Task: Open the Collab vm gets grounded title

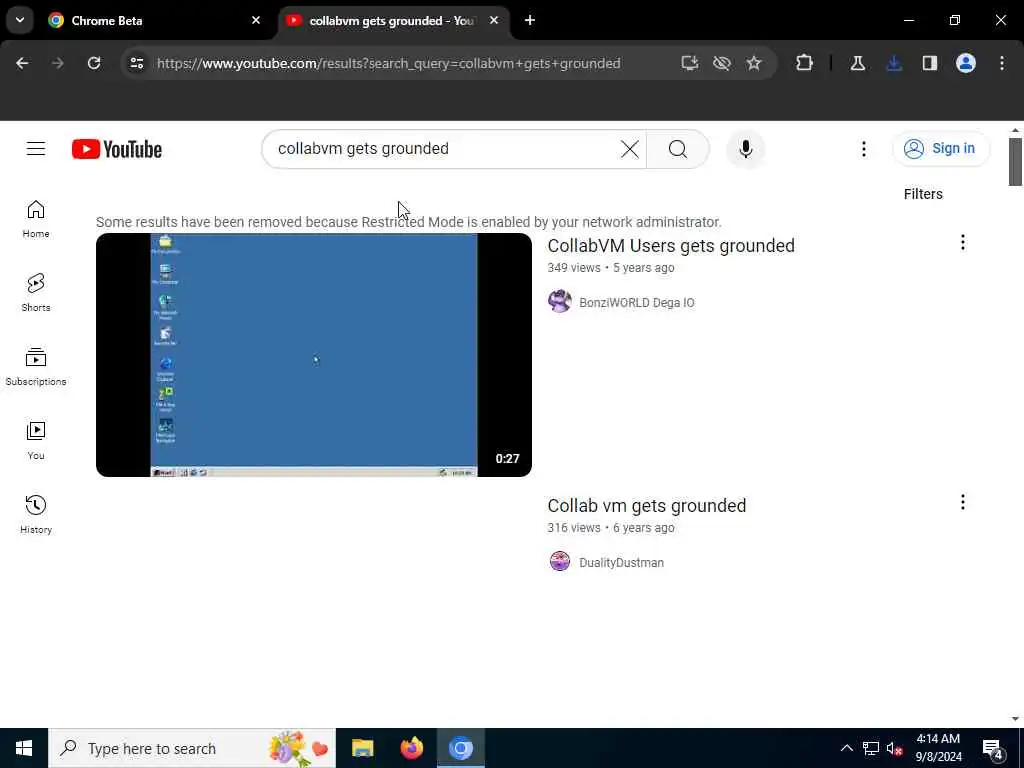Action: [x=647, y=505]
